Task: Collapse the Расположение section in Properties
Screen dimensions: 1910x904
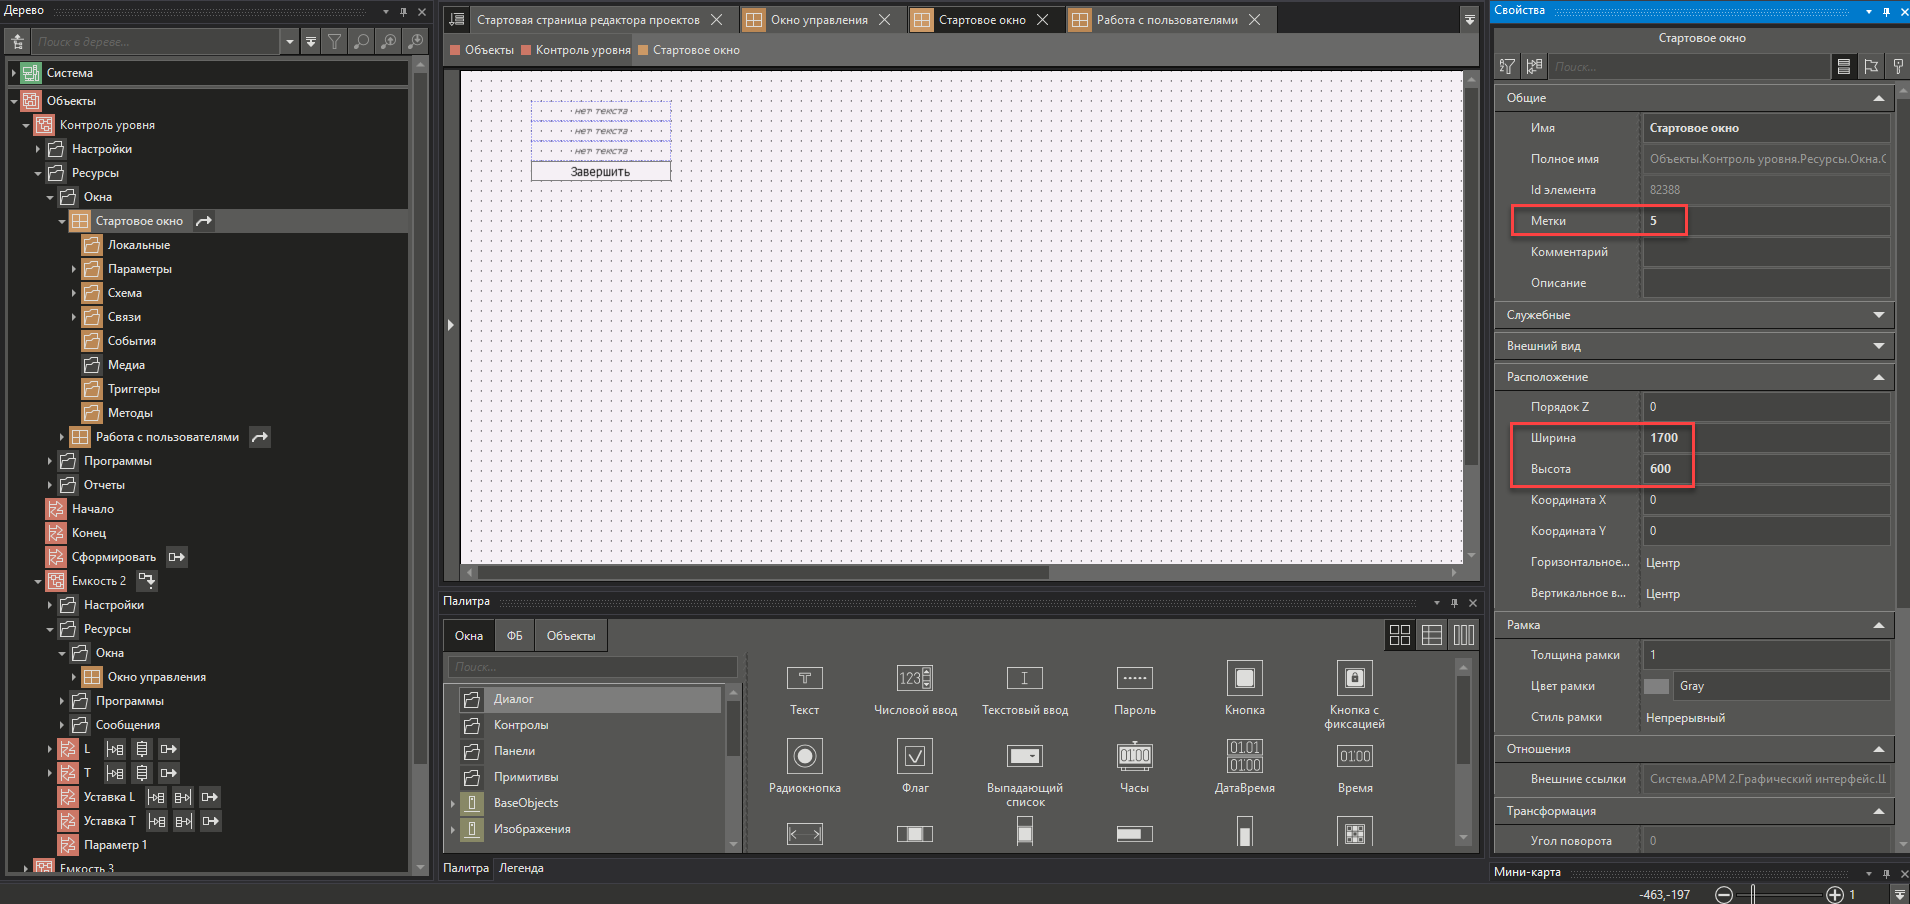Action: tap(1877, 377)
